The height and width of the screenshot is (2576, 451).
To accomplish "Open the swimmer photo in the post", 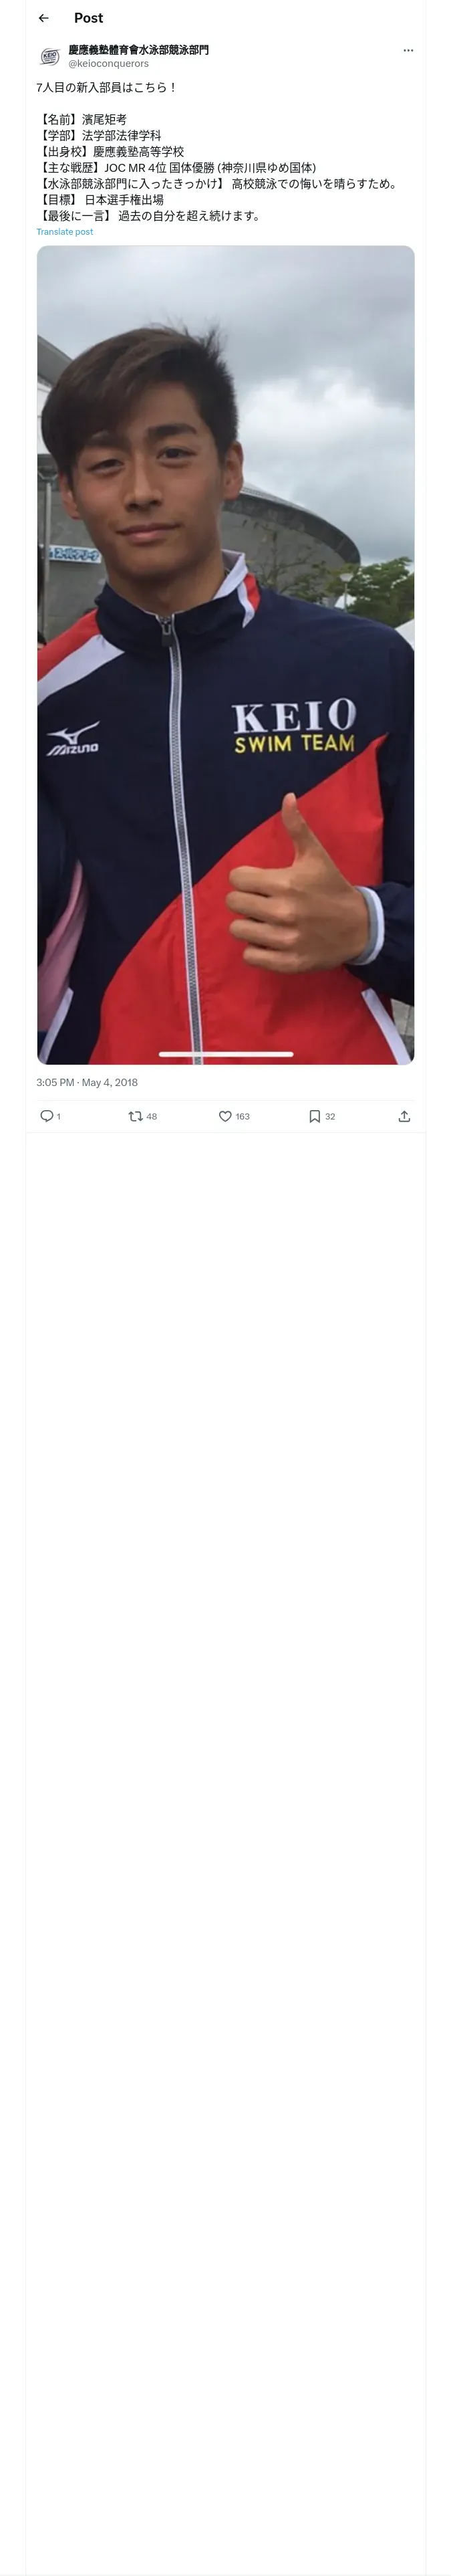I will click(225, 654).
